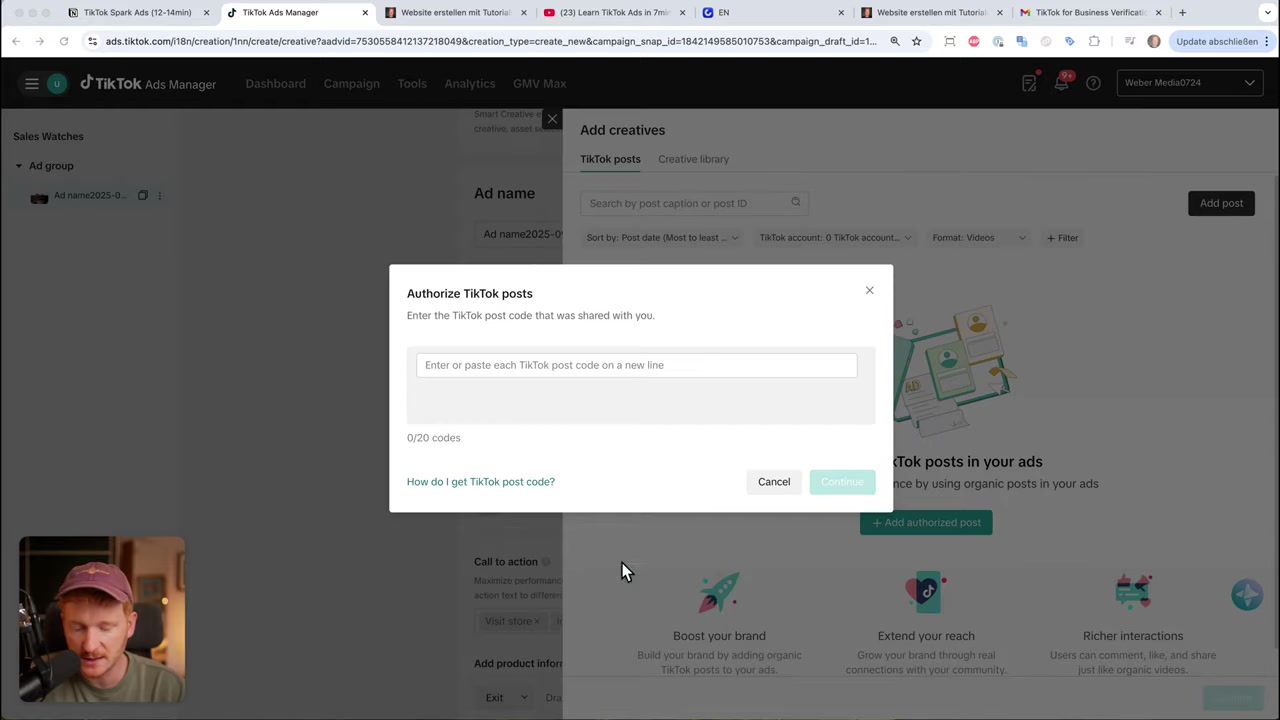
Task: Remove the Visit store call-to-action tag
Action: coord(536,621)
